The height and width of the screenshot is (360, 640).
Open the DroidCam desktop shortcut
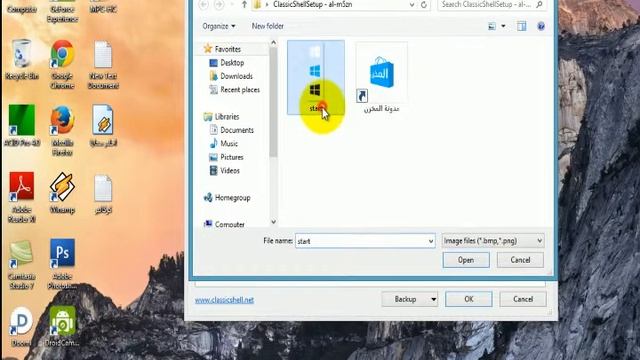pos(62,326)
